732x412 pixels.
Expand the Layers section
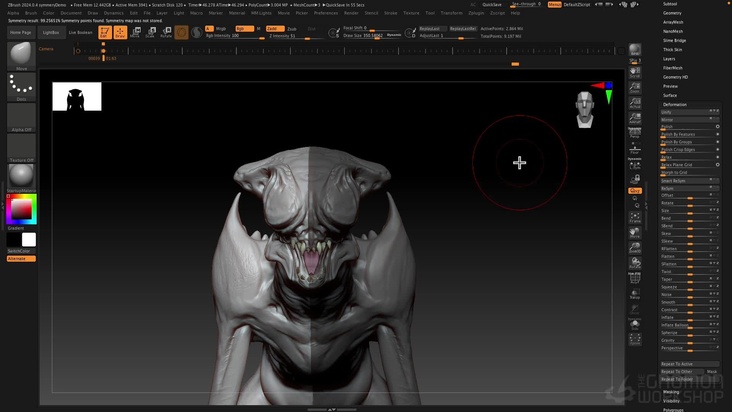pyautogui.click(x=669, y=59)
